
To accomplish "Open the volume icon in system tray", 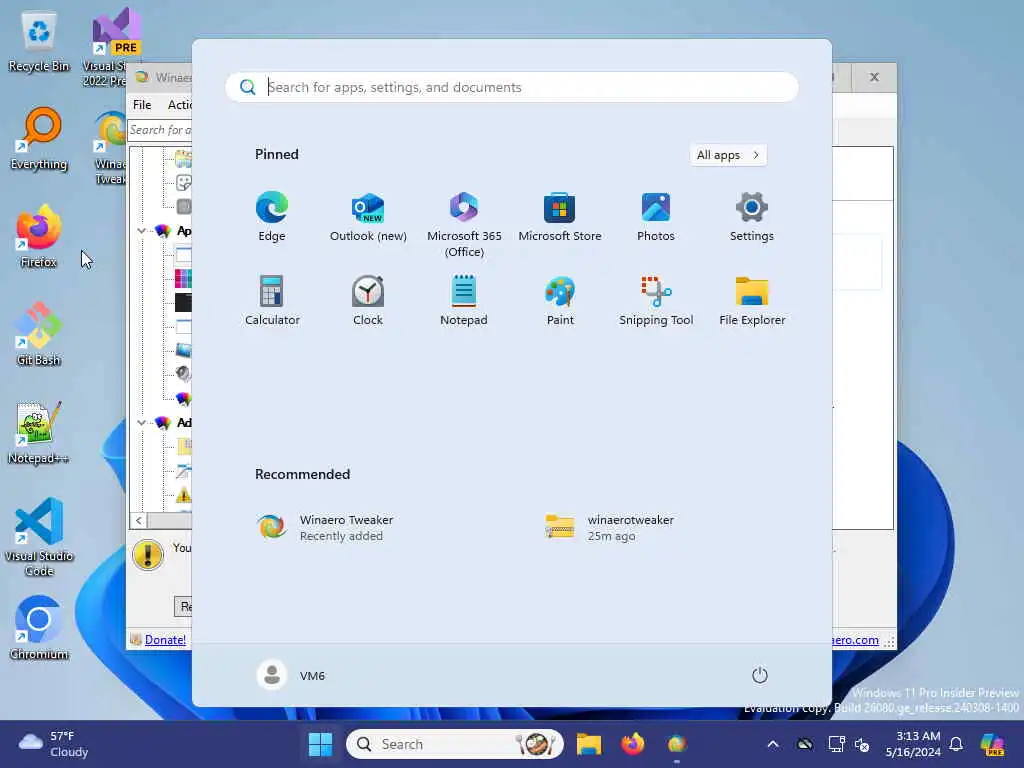I will 862,744.
